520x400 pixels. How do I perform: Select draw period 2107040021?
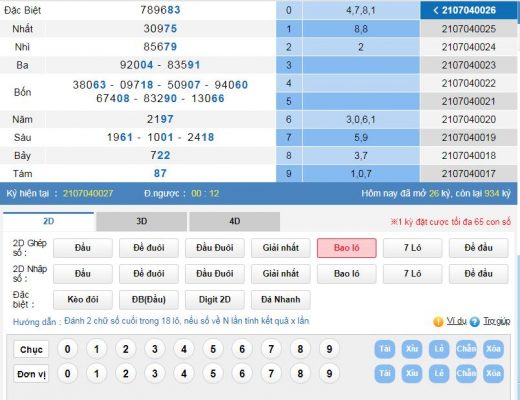click(x=468, y=101)
